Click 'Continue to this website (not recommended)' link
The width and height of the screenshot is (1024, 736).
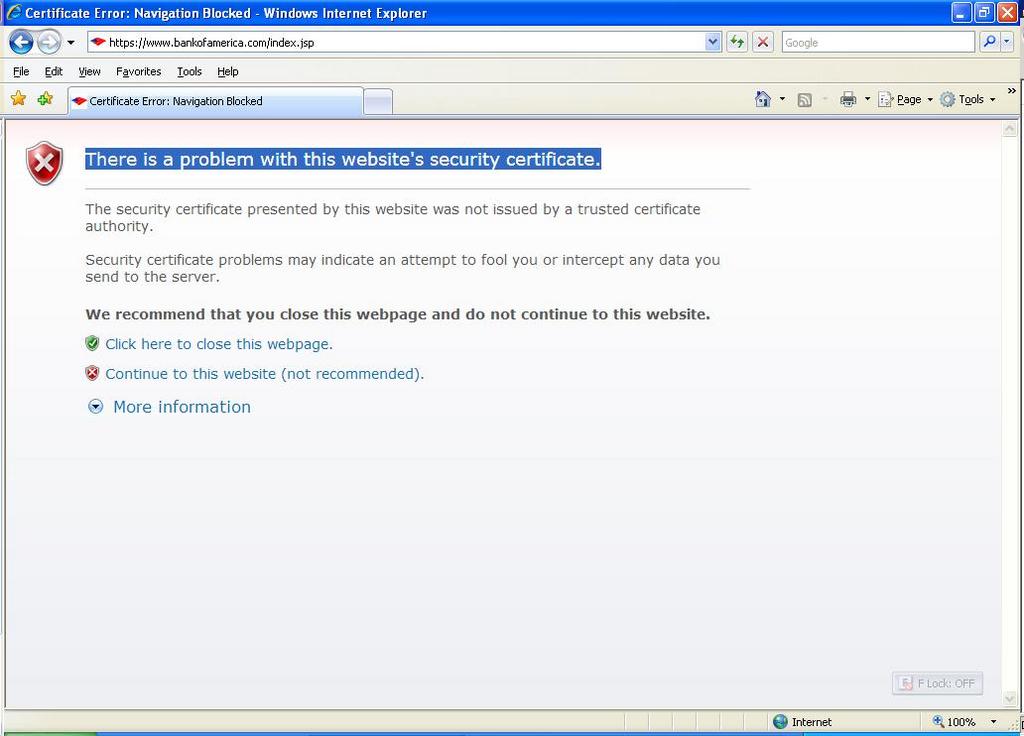264,374
